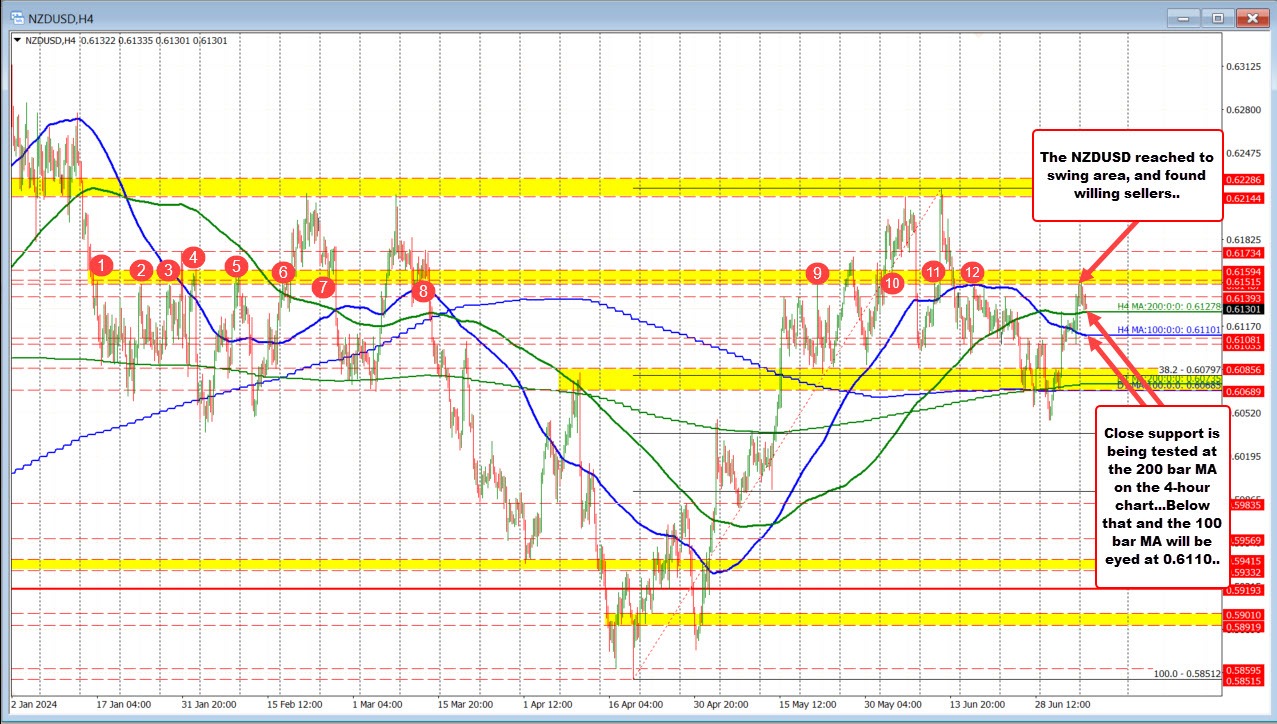
Task: Select the red 0.59193 price level tag
Action: pos(1244,590)
